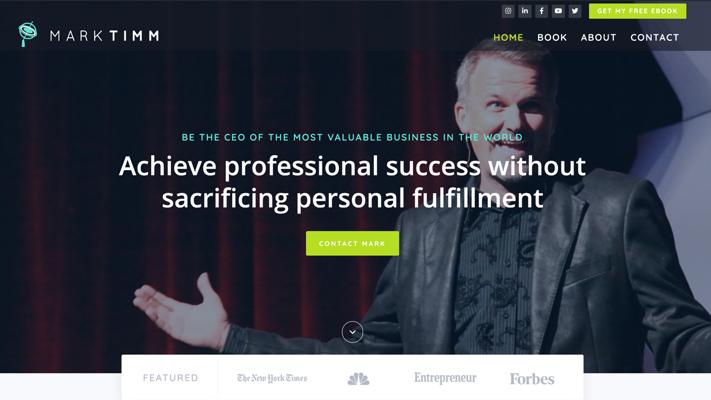Open the Instagram social icon
711x400 pixels.
tap(508, 11)
